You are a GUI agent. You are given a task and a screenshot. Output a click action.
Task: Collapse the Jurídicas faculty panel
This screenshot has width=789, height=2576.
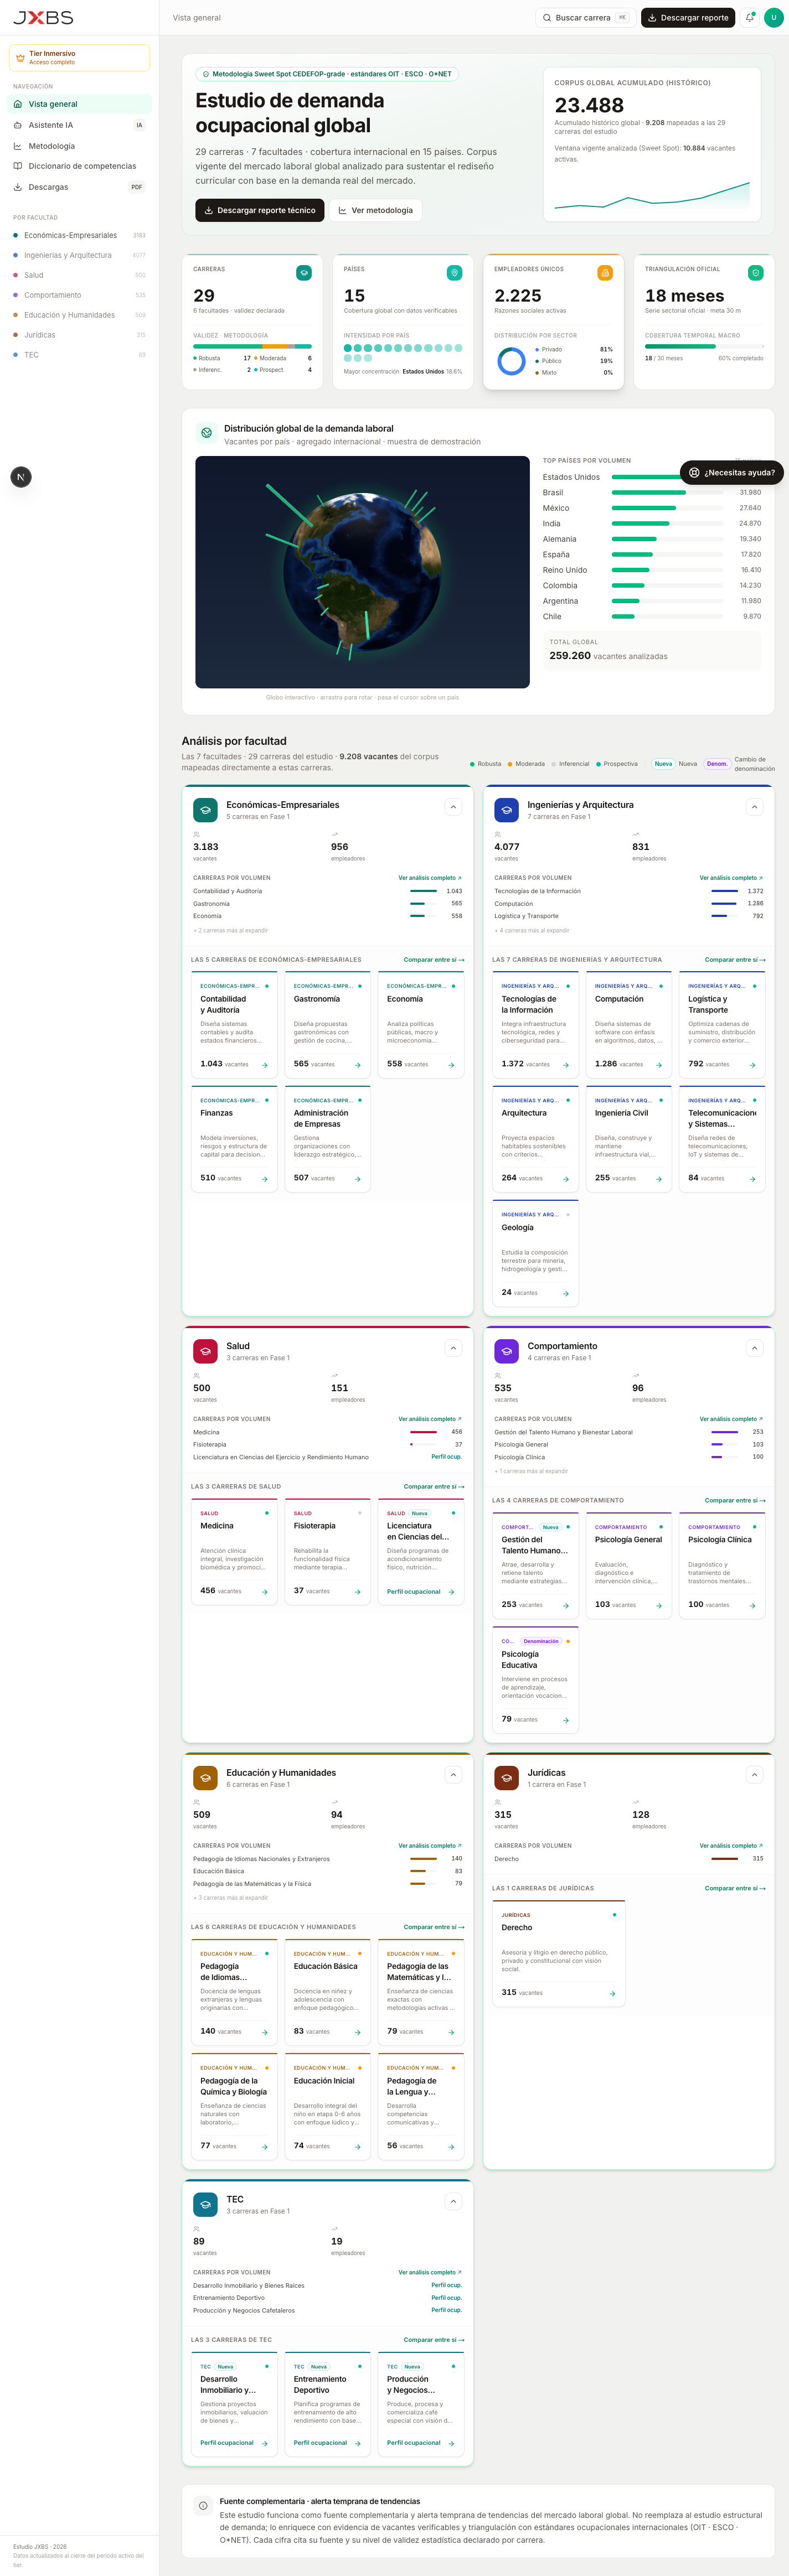754,1775
